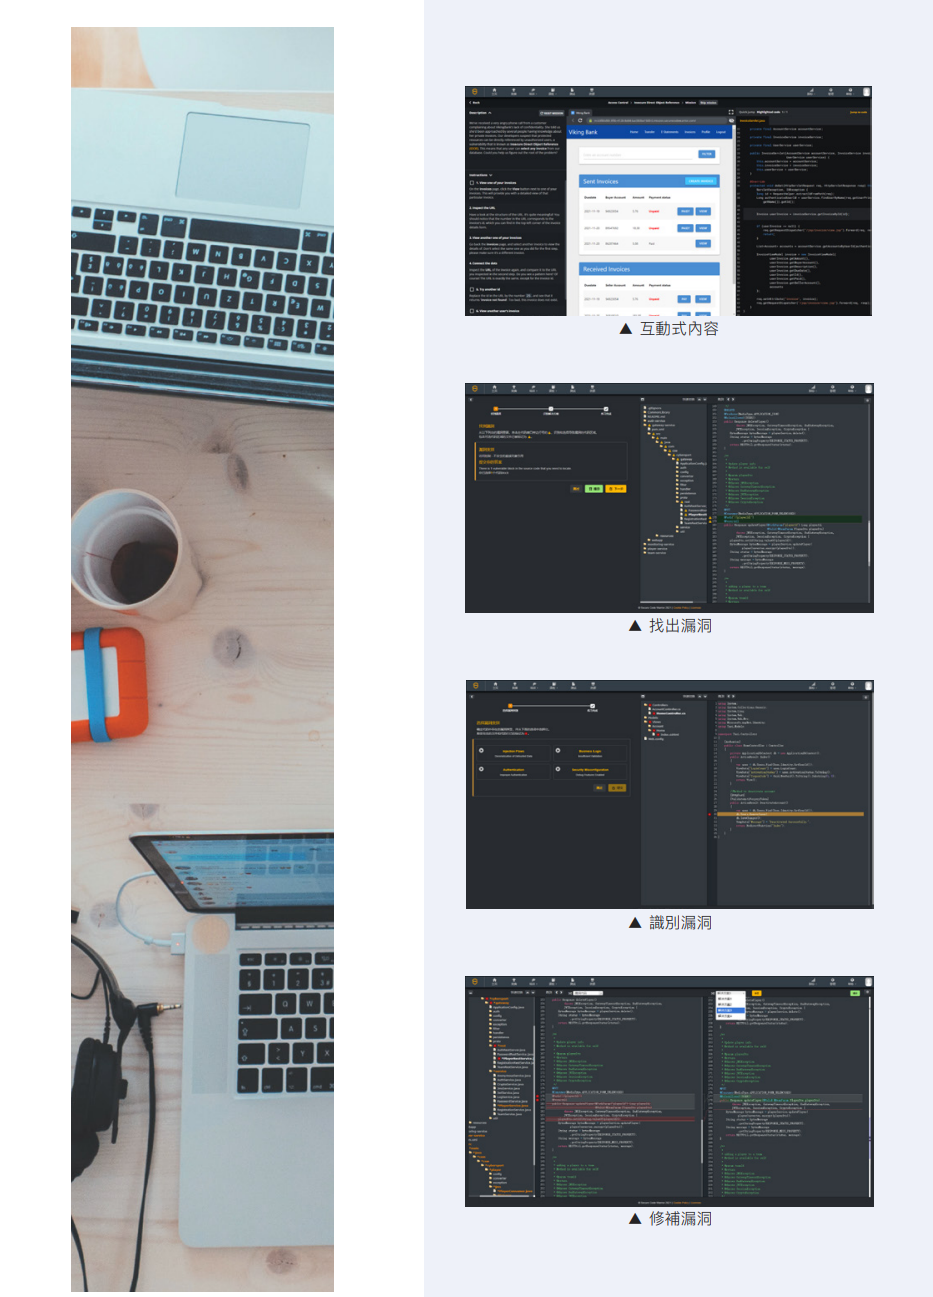
Task: Click the blue Filter button
Action: click(x=706, y=154)
